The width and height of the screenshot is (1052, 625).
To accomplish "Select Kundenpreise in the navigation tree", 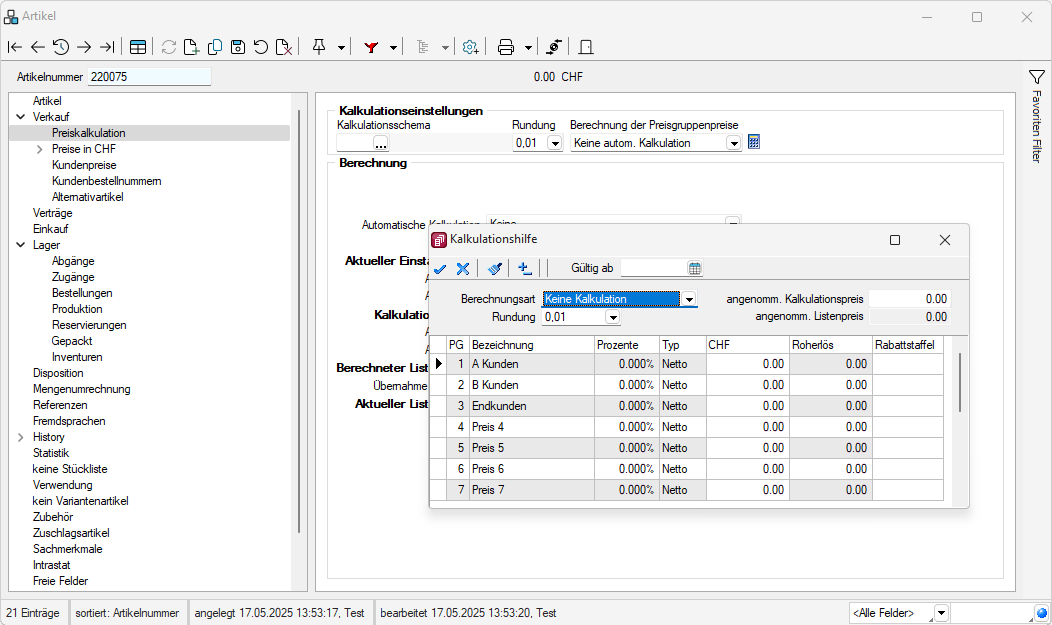I will tap(84, 165).
